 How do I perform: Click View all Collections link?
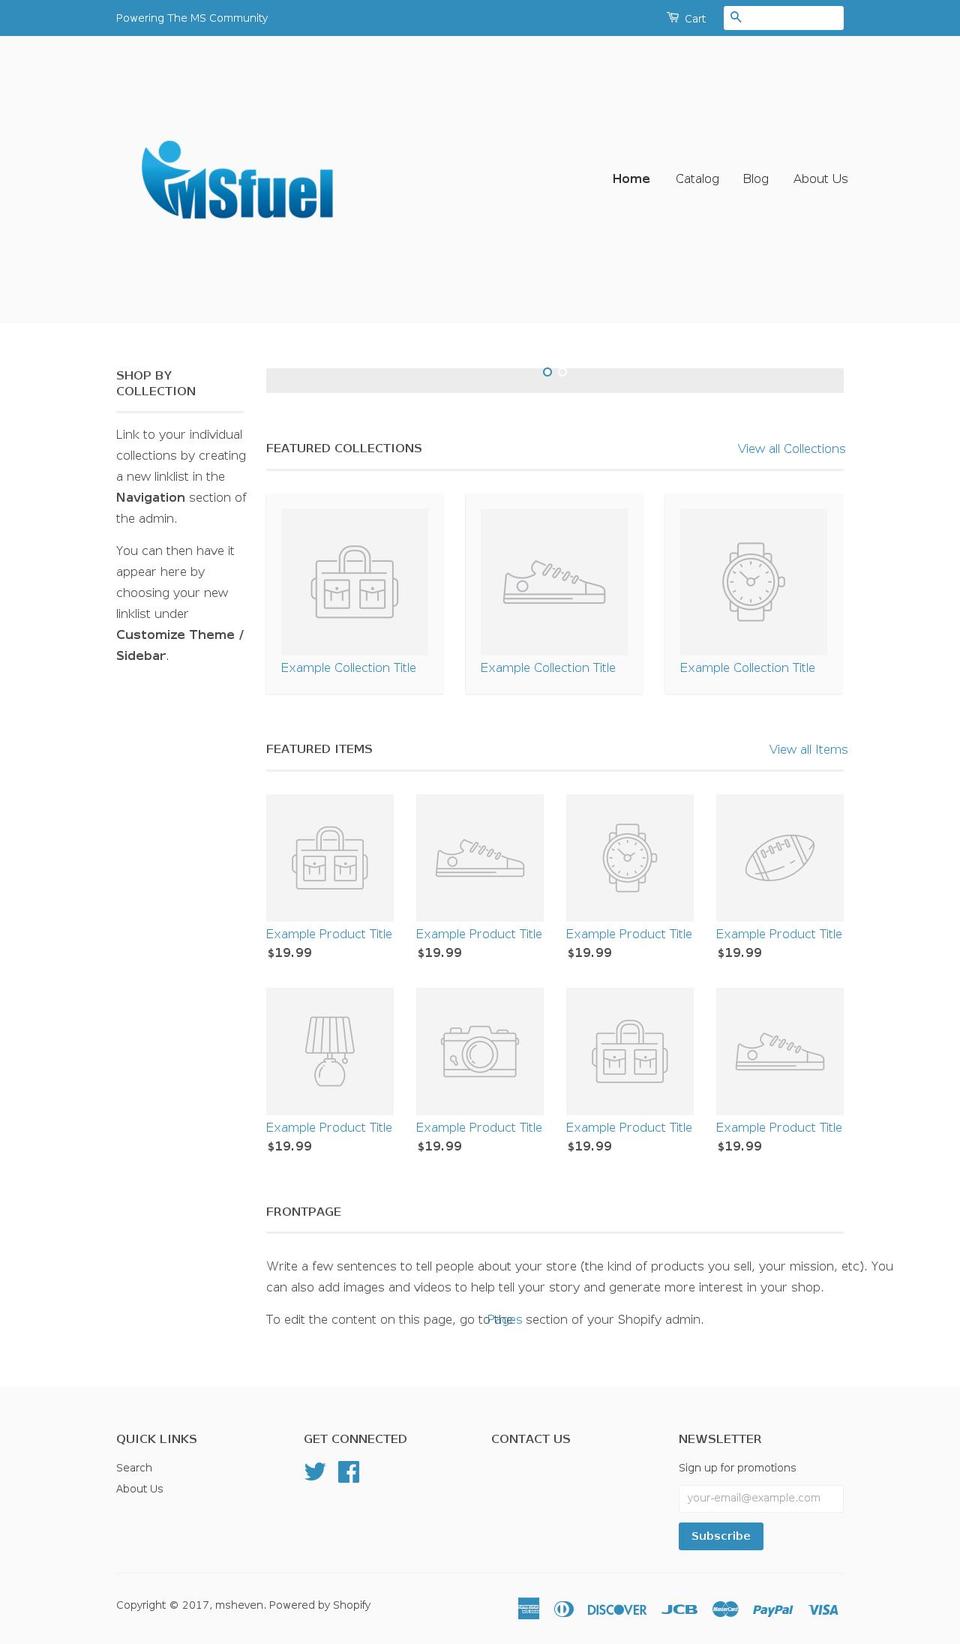tap(791, 449)
